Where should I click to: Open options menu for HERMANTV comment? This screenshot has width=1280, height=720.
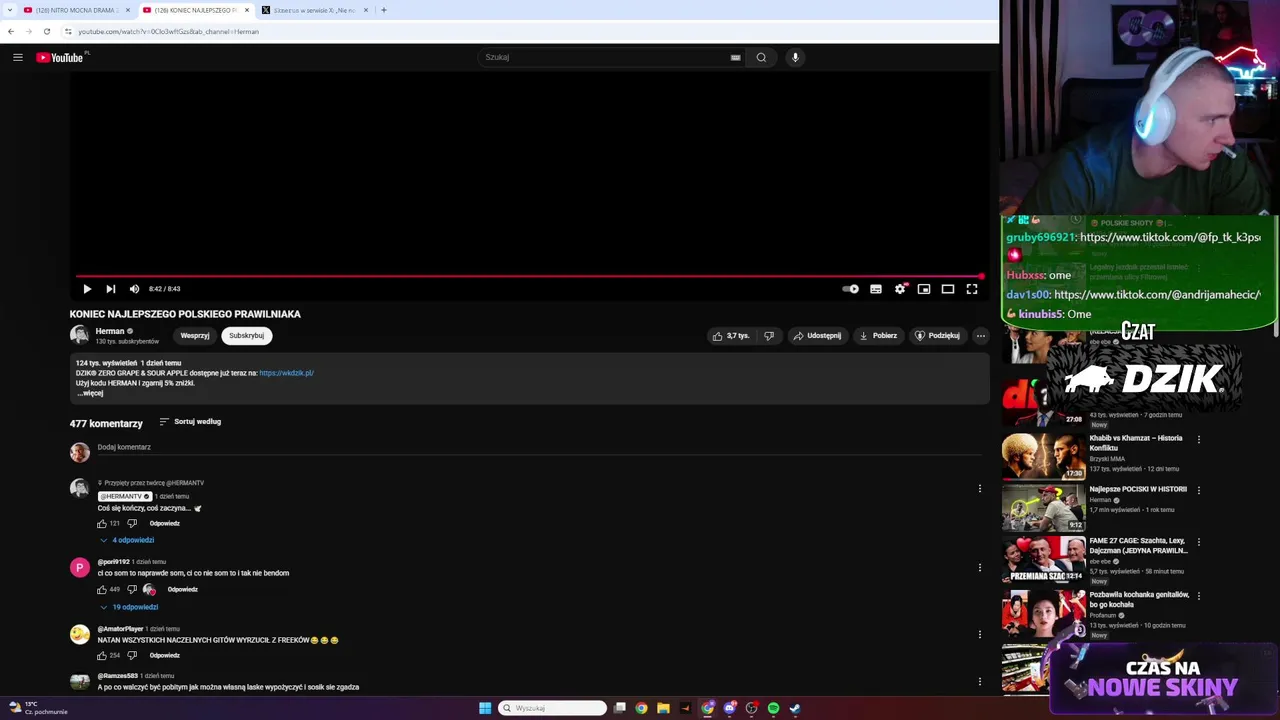click(980, 489)
